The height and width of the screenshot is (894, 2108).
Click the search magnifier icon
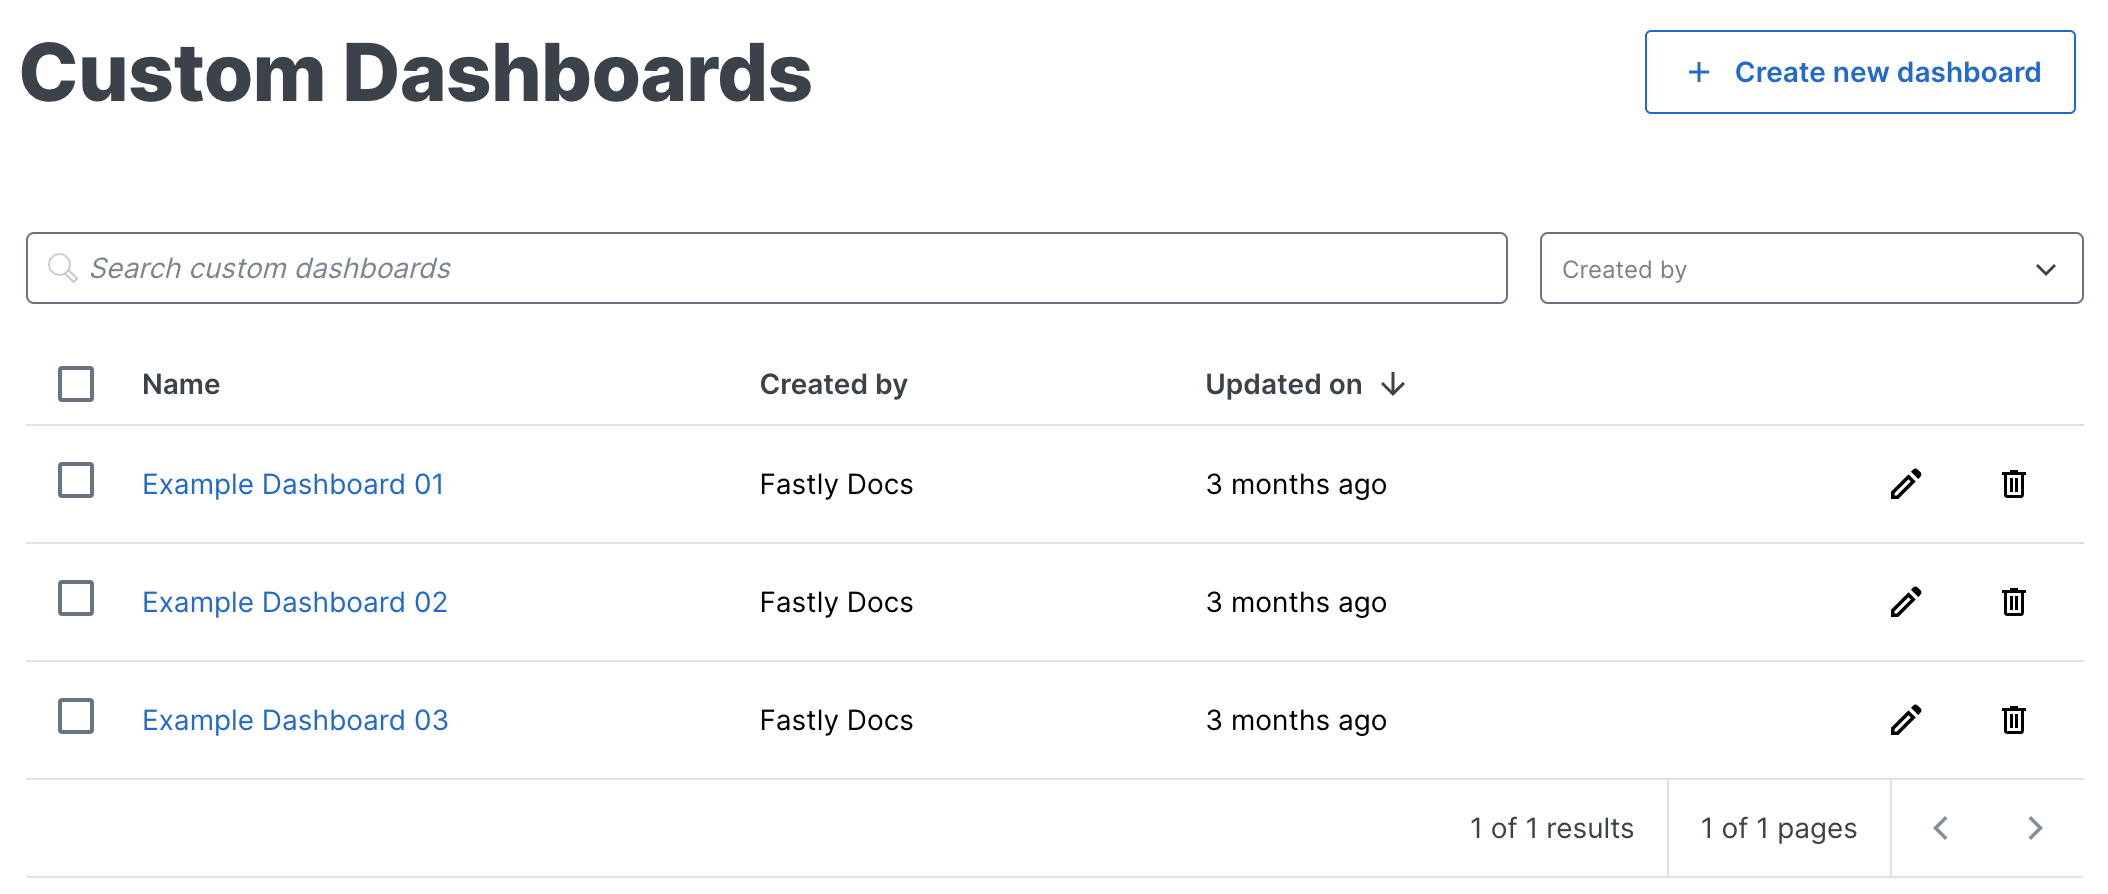point(62,268)
